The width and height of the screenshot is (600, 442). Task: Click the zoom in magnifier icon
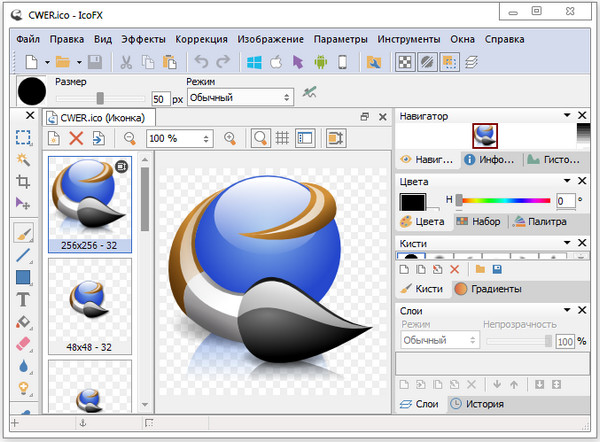[231, 139]
